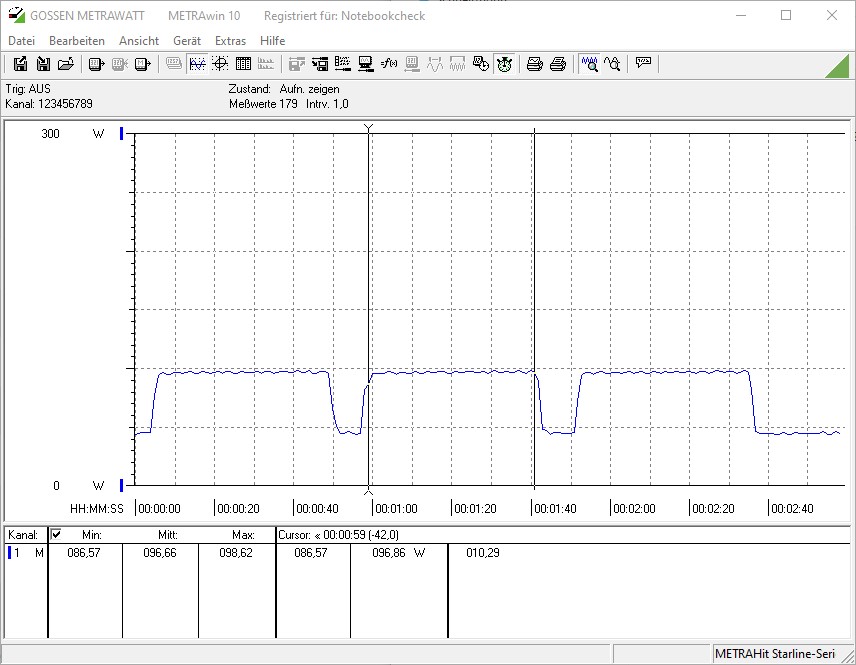Click the curve zoom magnifier icon

tap(612, 64)
